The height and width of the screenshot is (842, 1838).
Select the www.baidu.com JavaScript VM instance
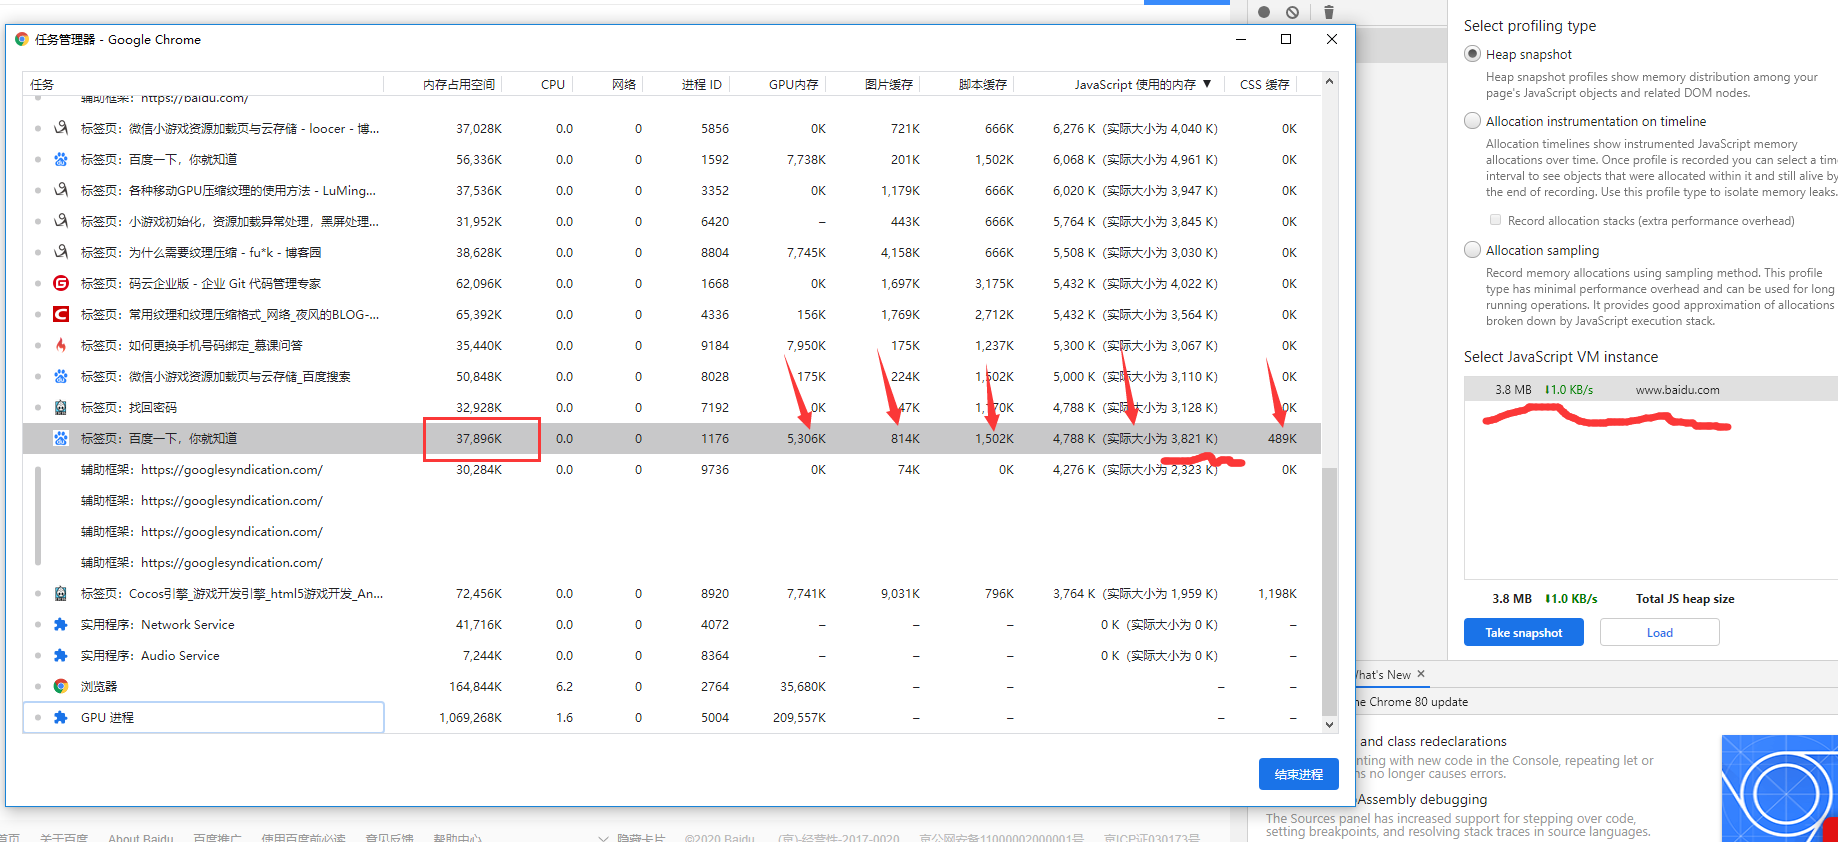pyautogui.click(x=1651, y=389)
